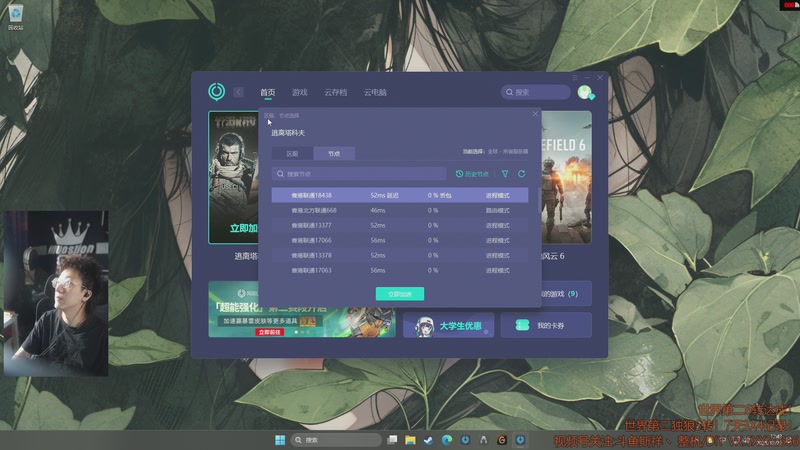Open the Recycle Bin desktop icon
Image resolution: width=800 pixels, height=450 pixels.
coord(16,17)
